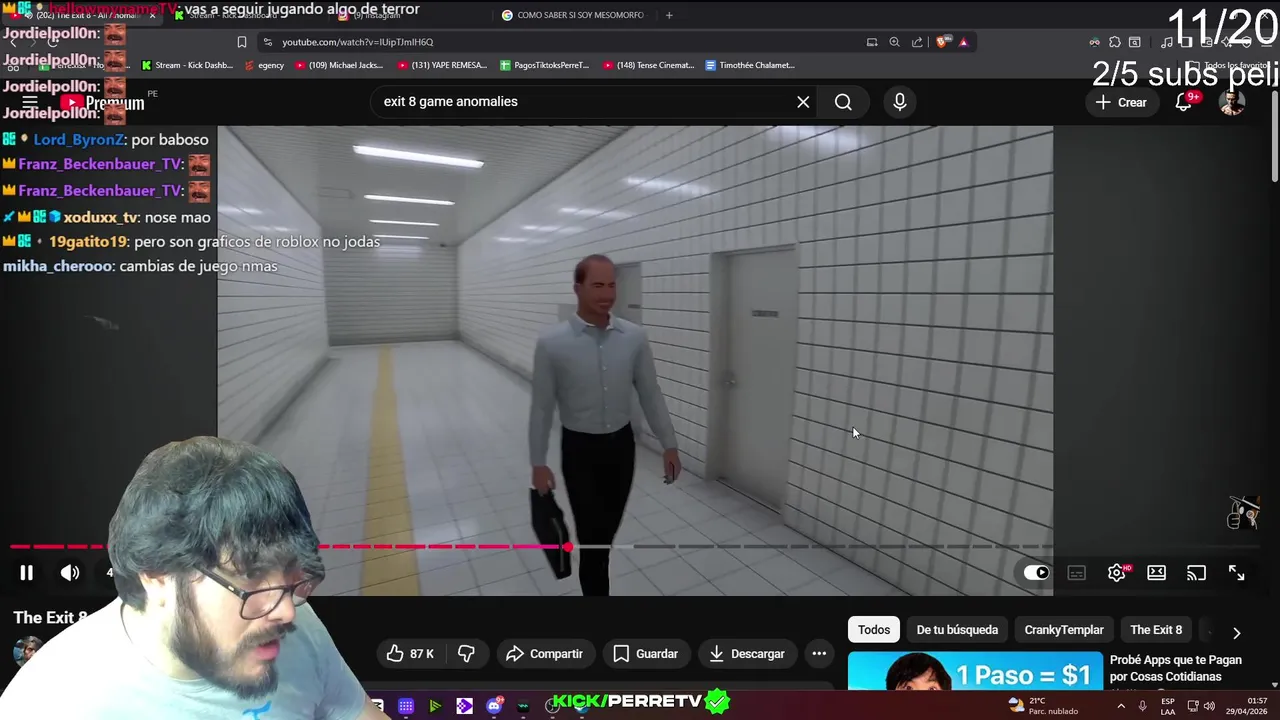Share this page from address bar
Viewport: 1280px width, 720px height.
coord(917,42)
